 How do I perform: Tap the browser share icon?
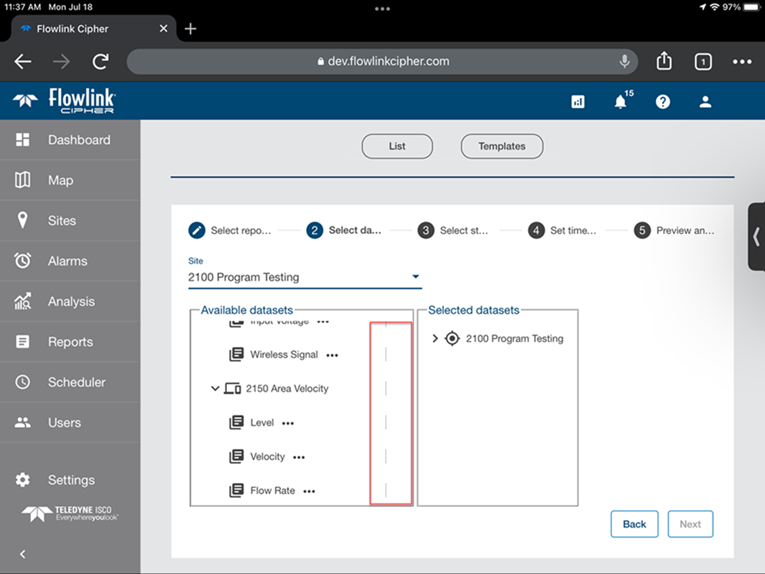(664, 61)
